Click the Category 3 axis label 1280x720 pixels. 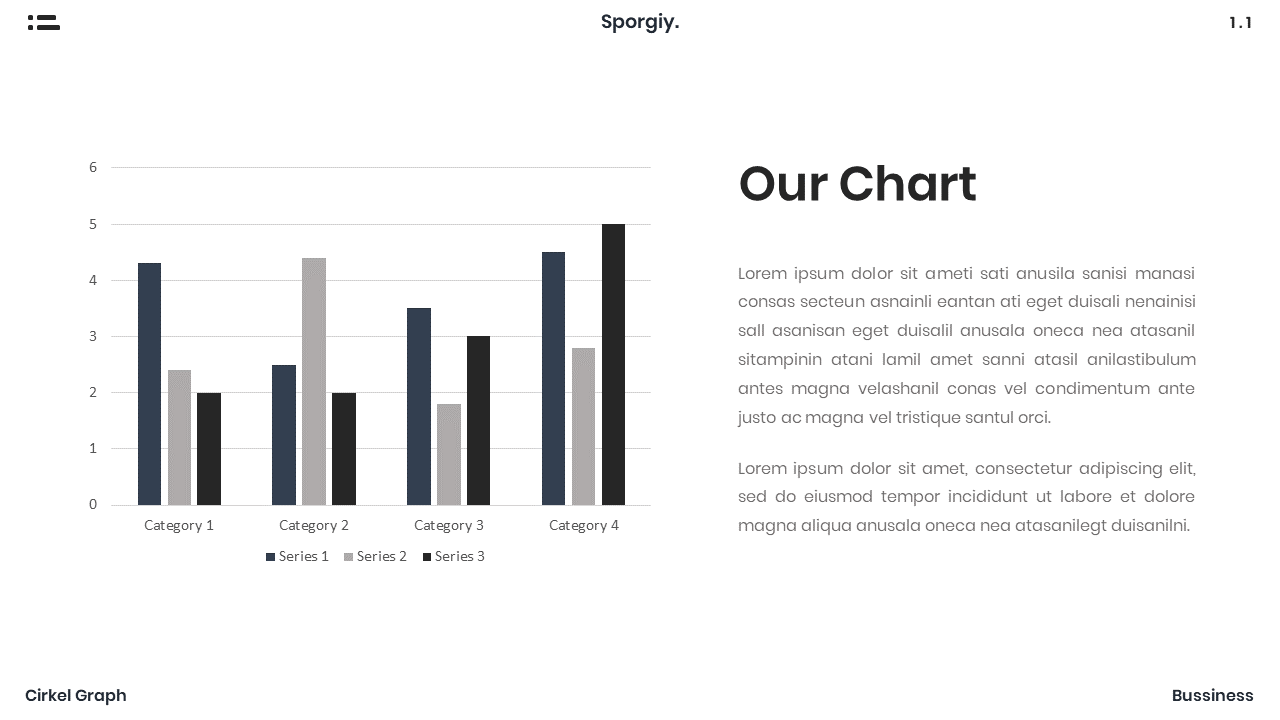[449, 525]
